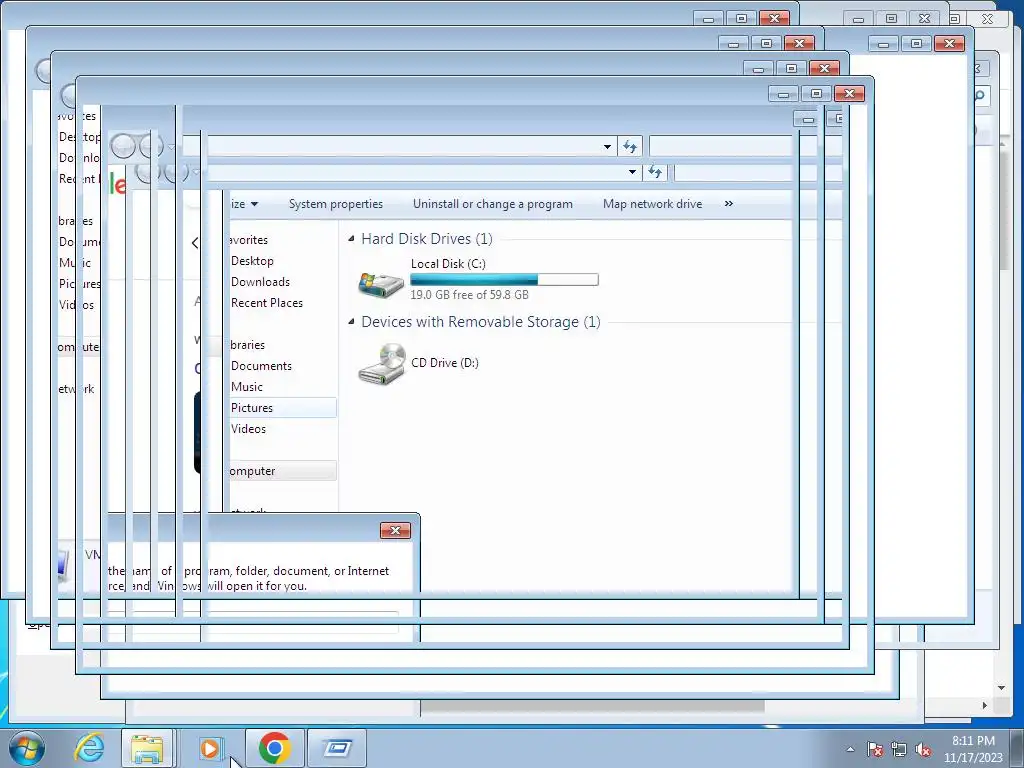Select Desktop in front window navigation

[x=252, y=261]
